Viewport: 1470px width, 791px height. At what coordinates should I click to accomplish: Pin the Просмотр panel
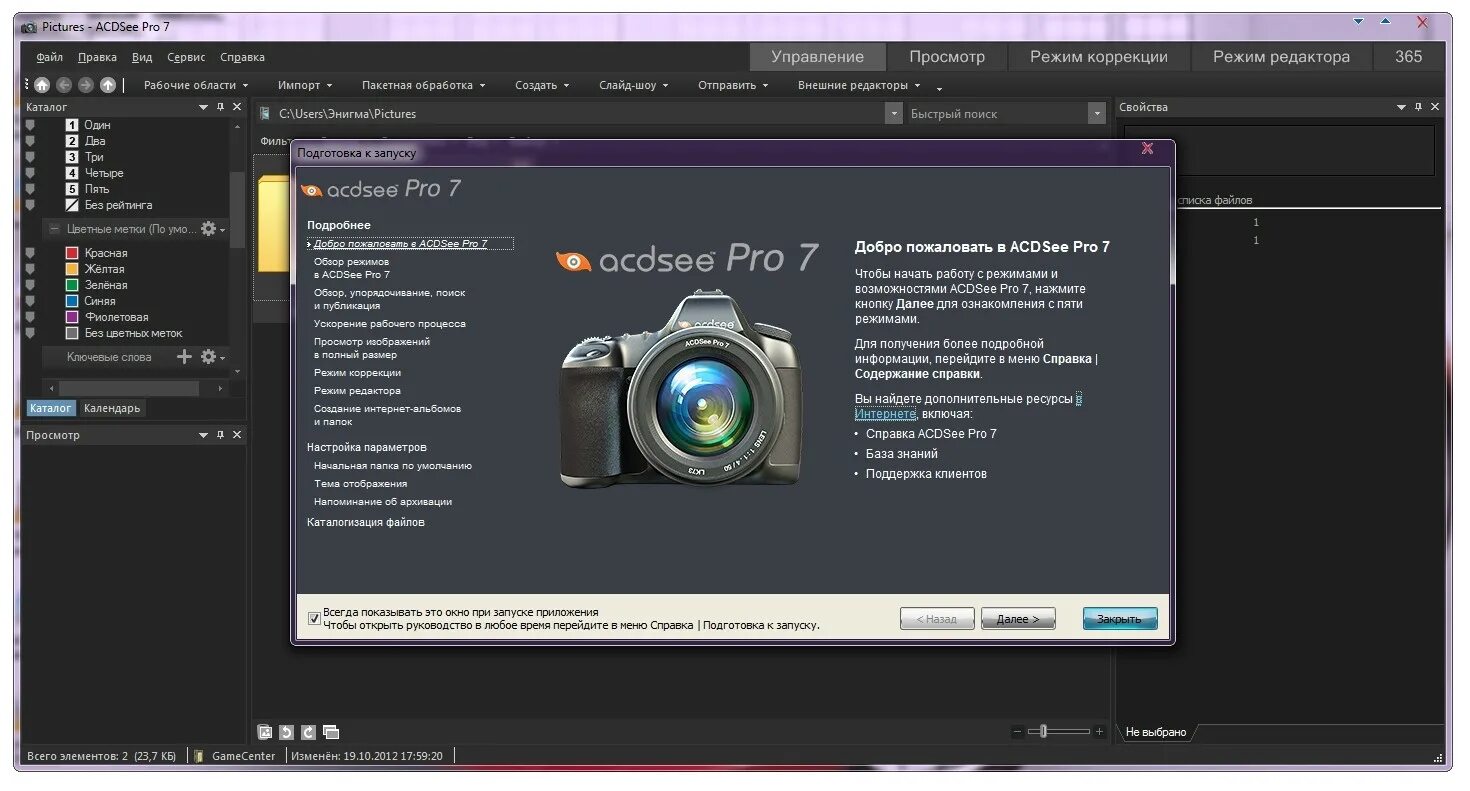(x=221, y=435)
